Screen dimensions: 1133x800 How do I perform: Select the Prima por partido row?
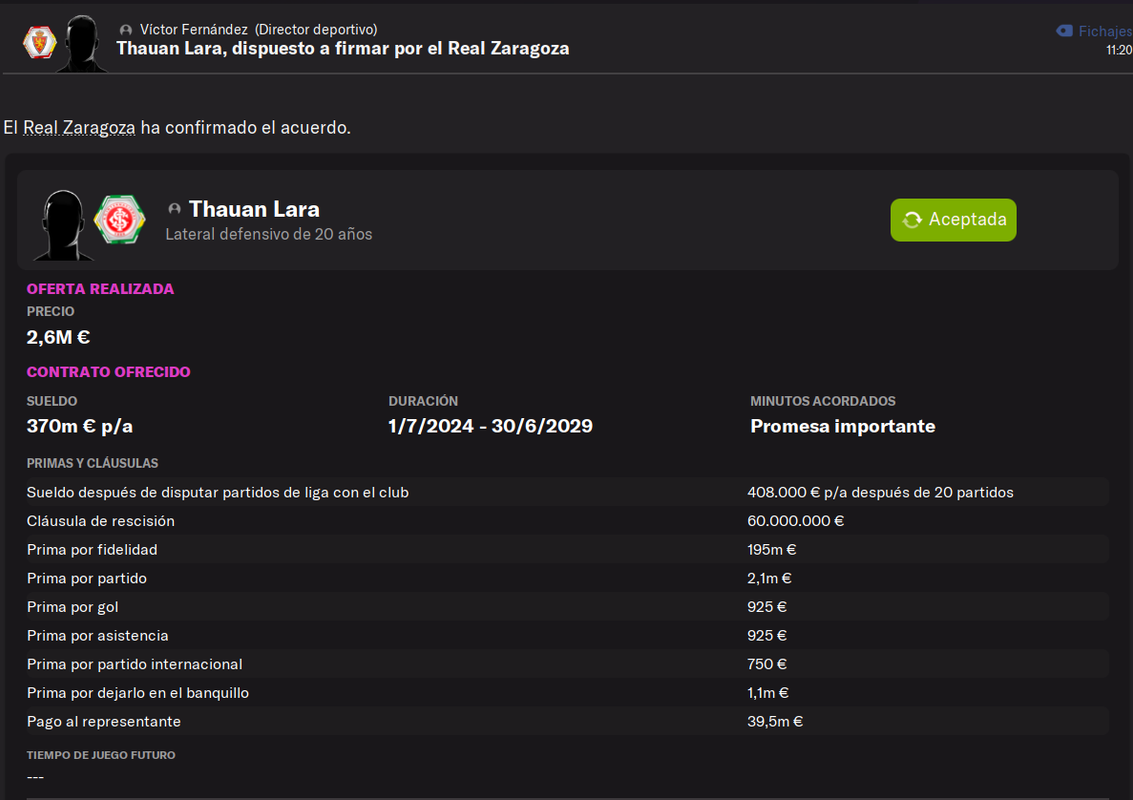(567, 578)
